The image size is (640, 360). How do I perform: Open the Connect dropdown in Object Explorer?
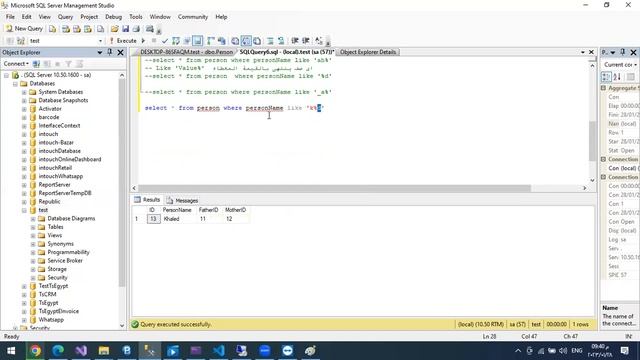point(16,64)
